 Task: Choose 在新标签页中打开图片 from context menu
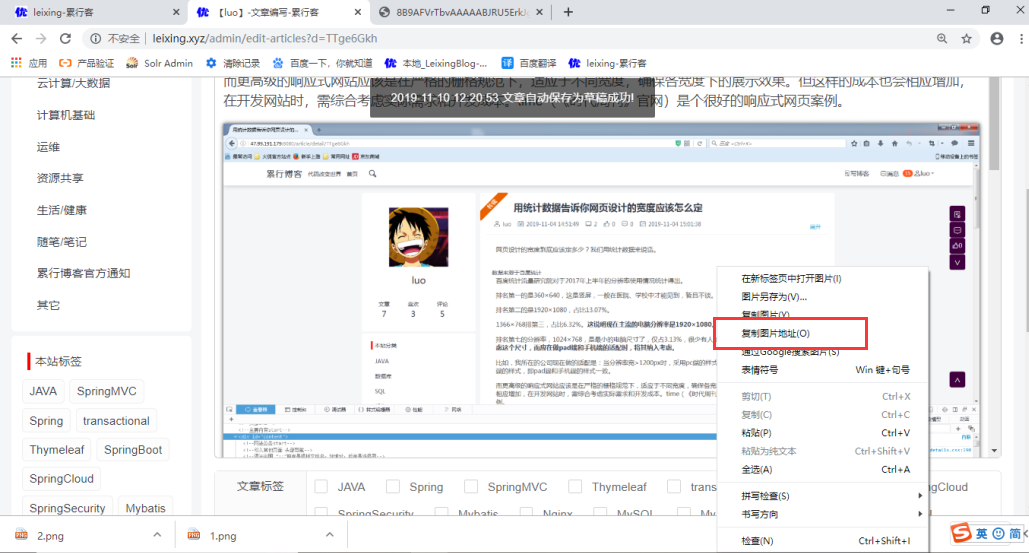[823, 279]
